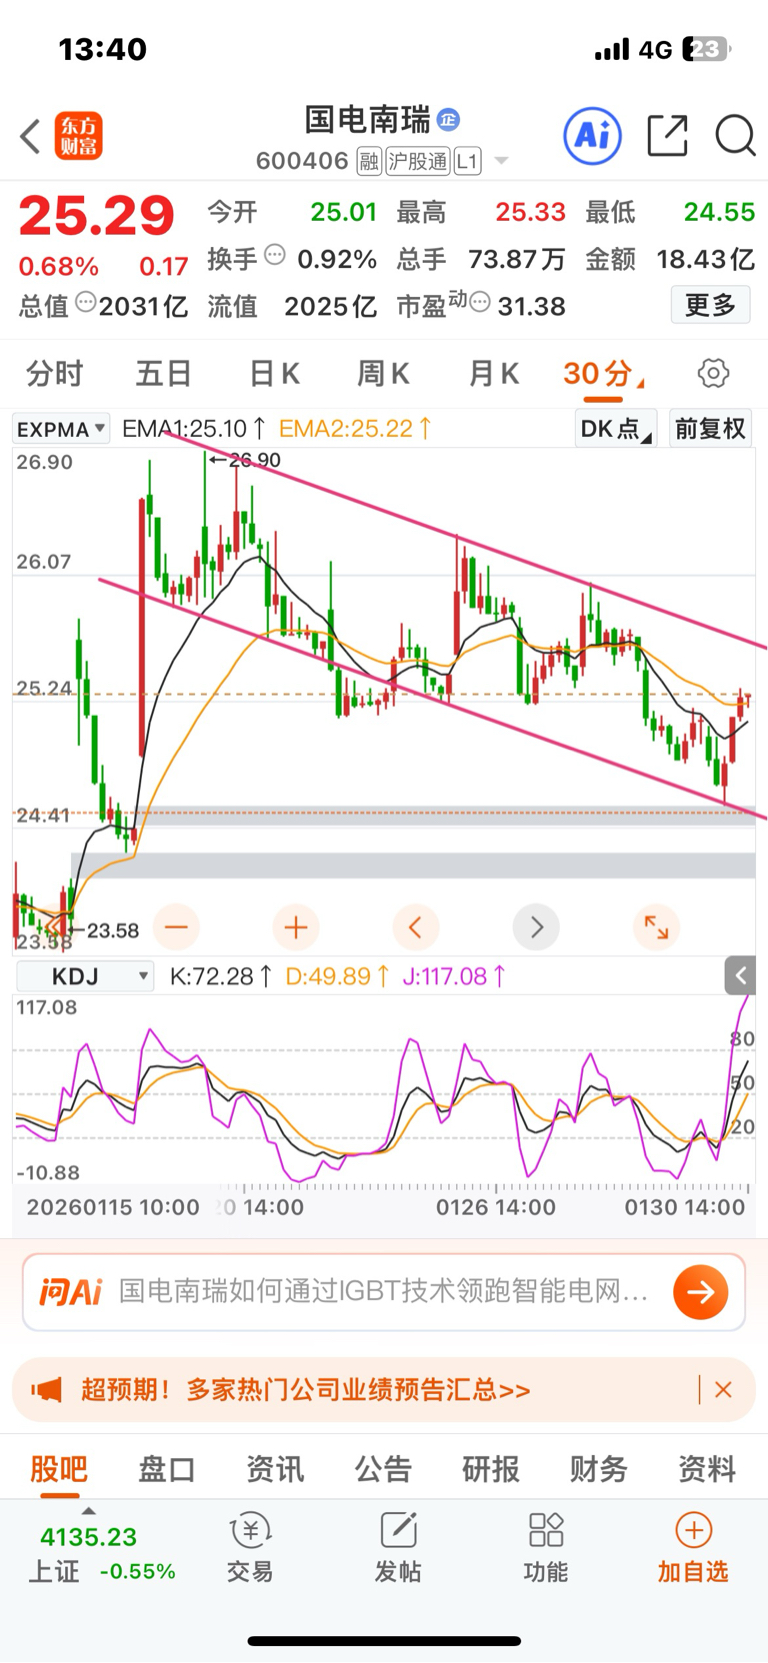The image size is (768, 1663).
Task: Switch to the 财务 tab
Action: [599, 1469]
